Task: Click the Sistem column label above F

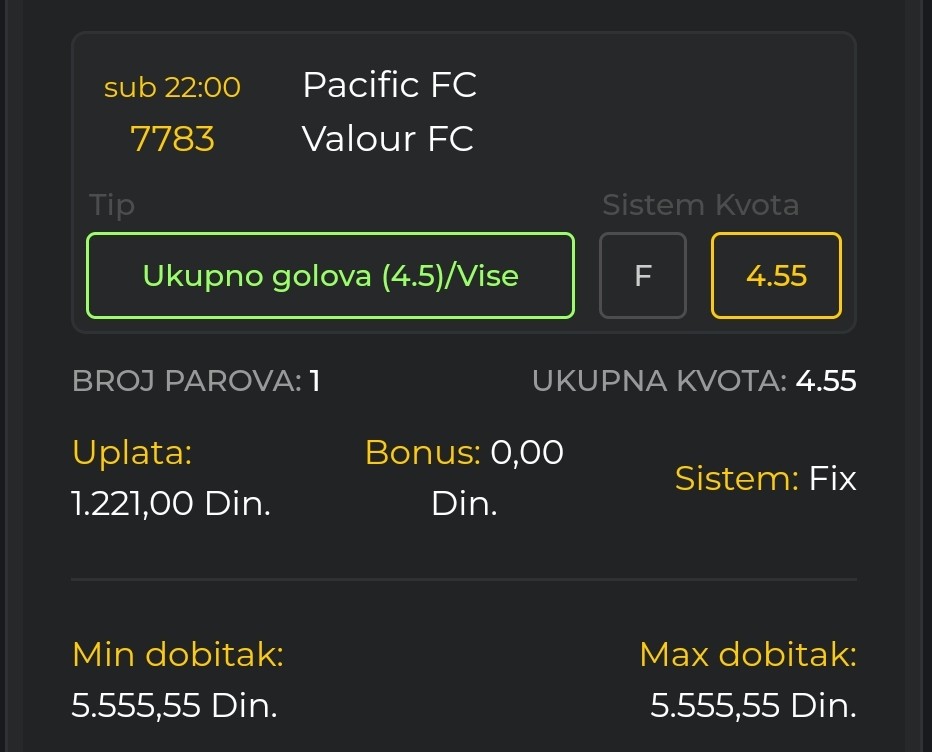Action: click(653, 205)
